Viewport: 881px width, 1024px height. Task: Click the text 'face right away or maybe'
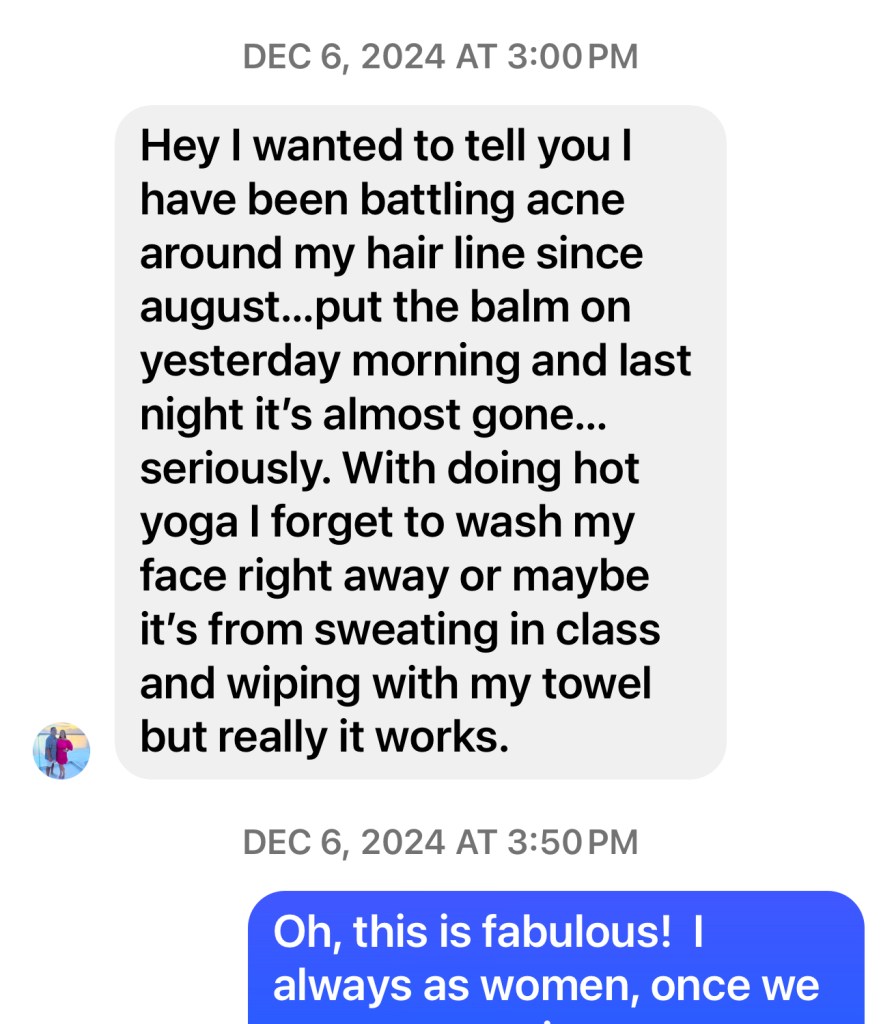[x=394, y=577]
